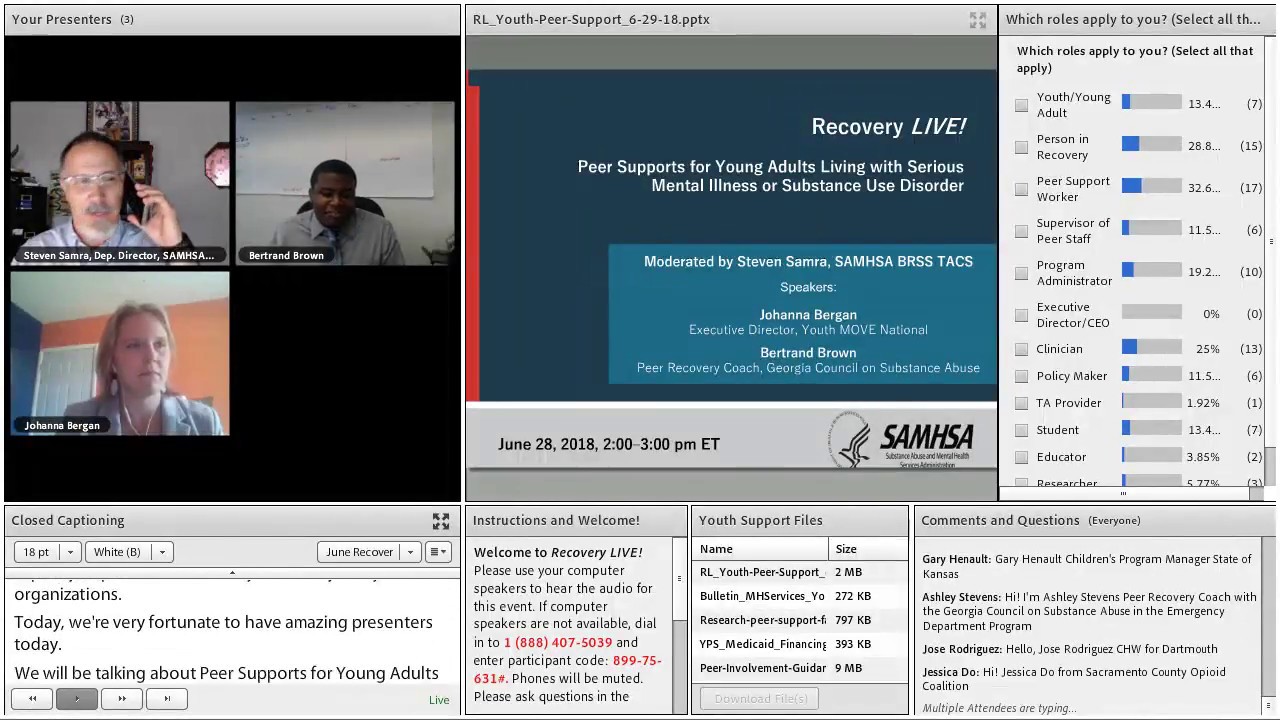Click the Comments and Questions scrollbar
This screenshot has width=1280, height=720.
point(1269,625)
